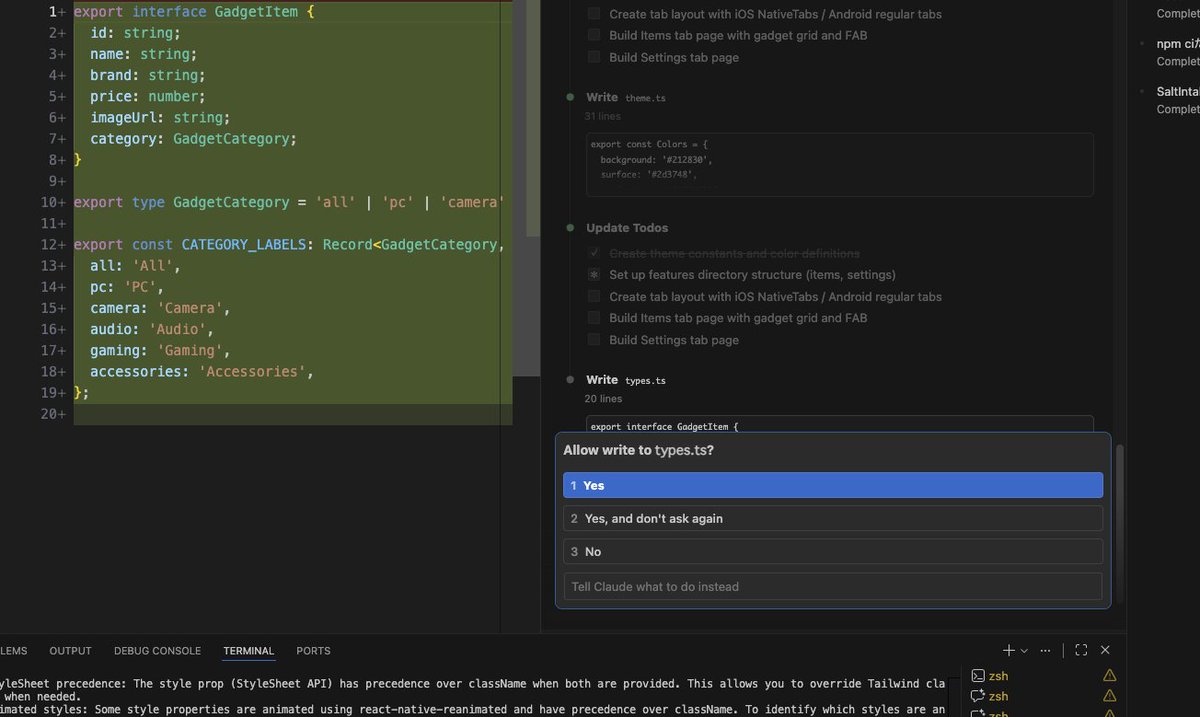
Task: Check 'Build Settings tab page' above the Write theme.ts entry
Action: (x=594, y=57)
